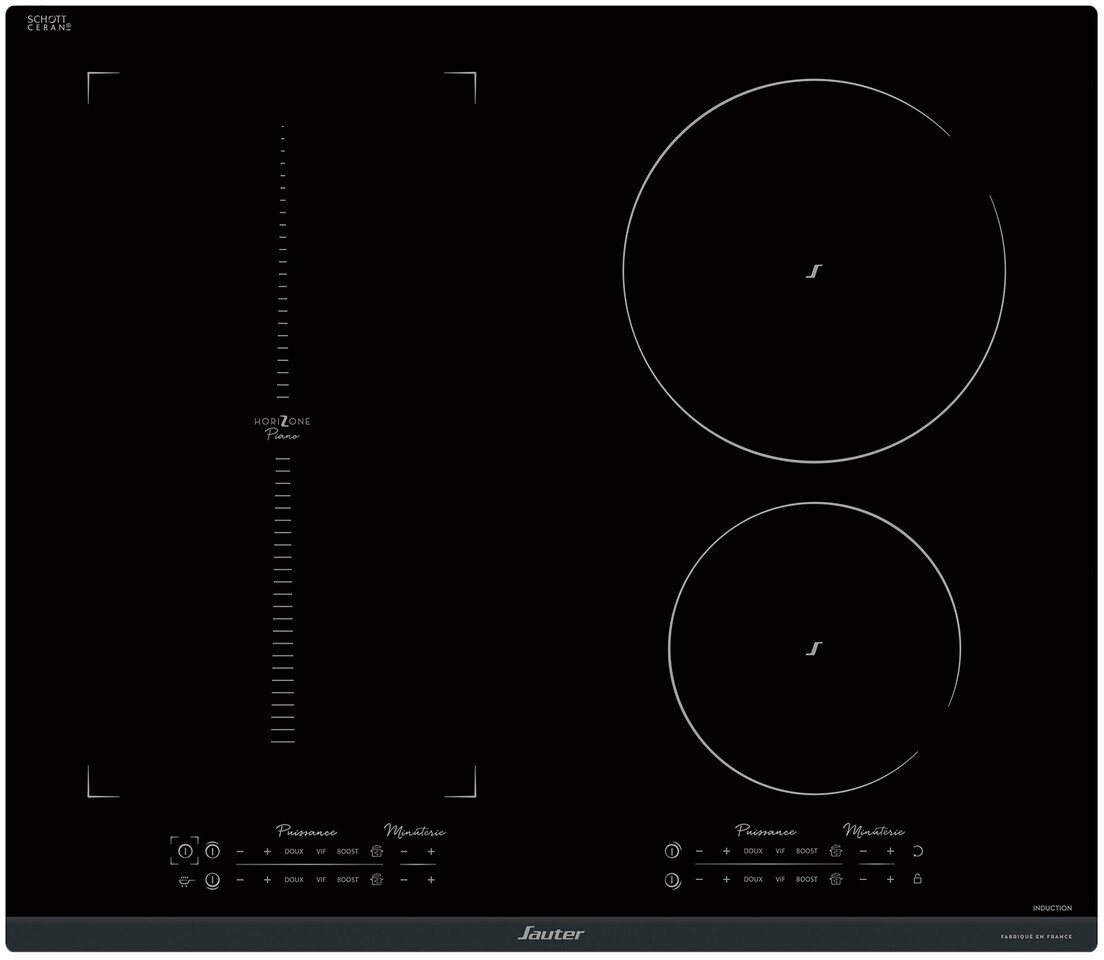Viewport: 1104px width, 960px height.
Task: Toggle the left panel's top-row zone power button (right of the bracketed one)
Action: [212, 852]
